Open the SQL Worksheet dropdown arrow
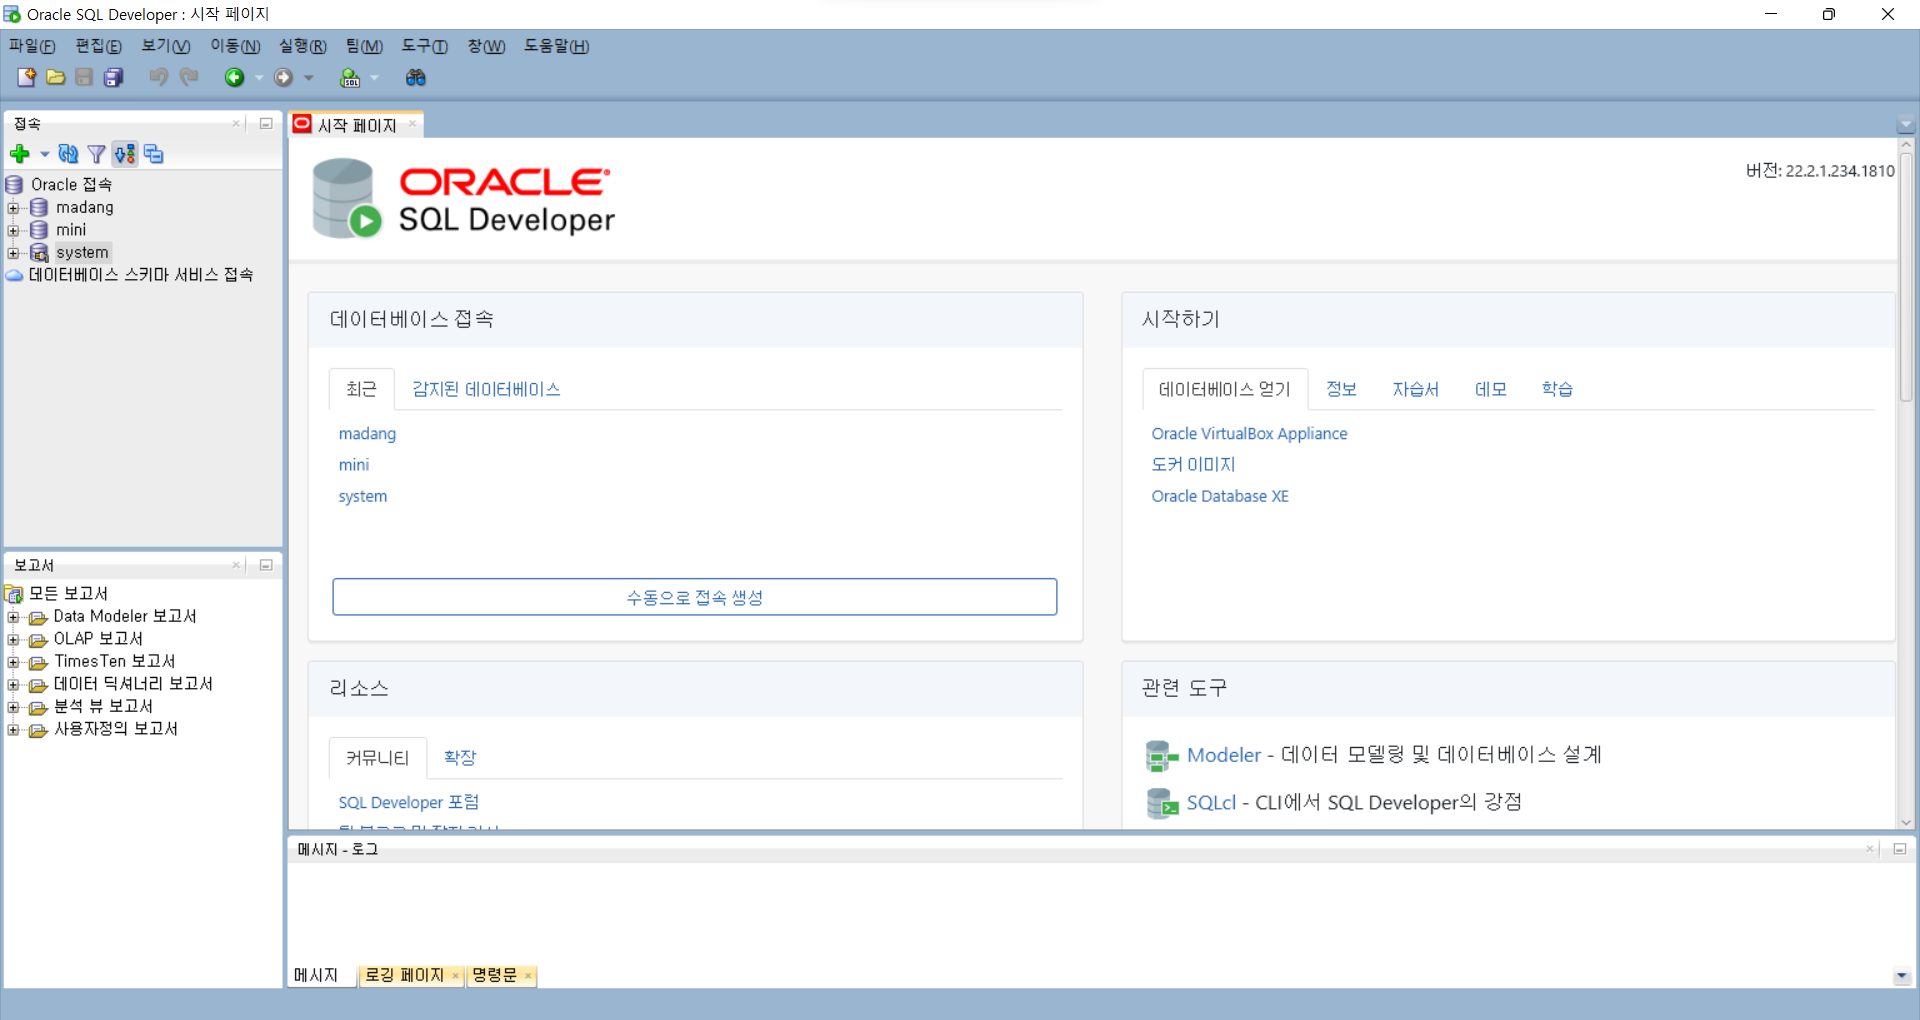This screenshot has width=1920, height=1020. pos(375,77)
